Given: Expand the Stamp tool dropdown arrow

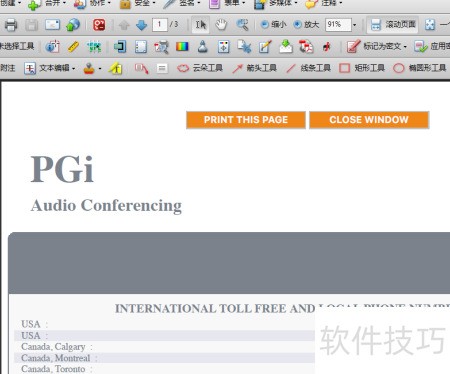Looking at the screenshot, I should (100, 69).
